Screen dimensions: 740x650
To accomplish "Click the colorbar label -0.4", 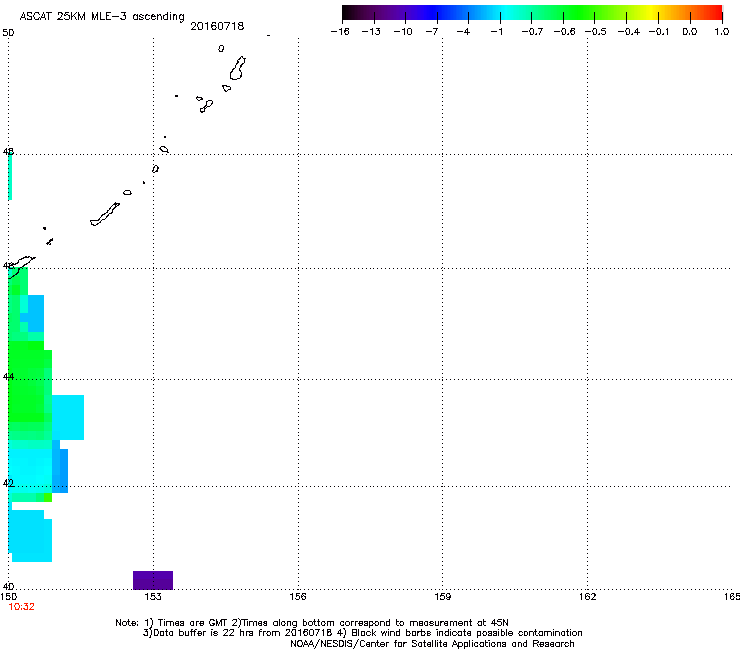I will tap(629, 32).
